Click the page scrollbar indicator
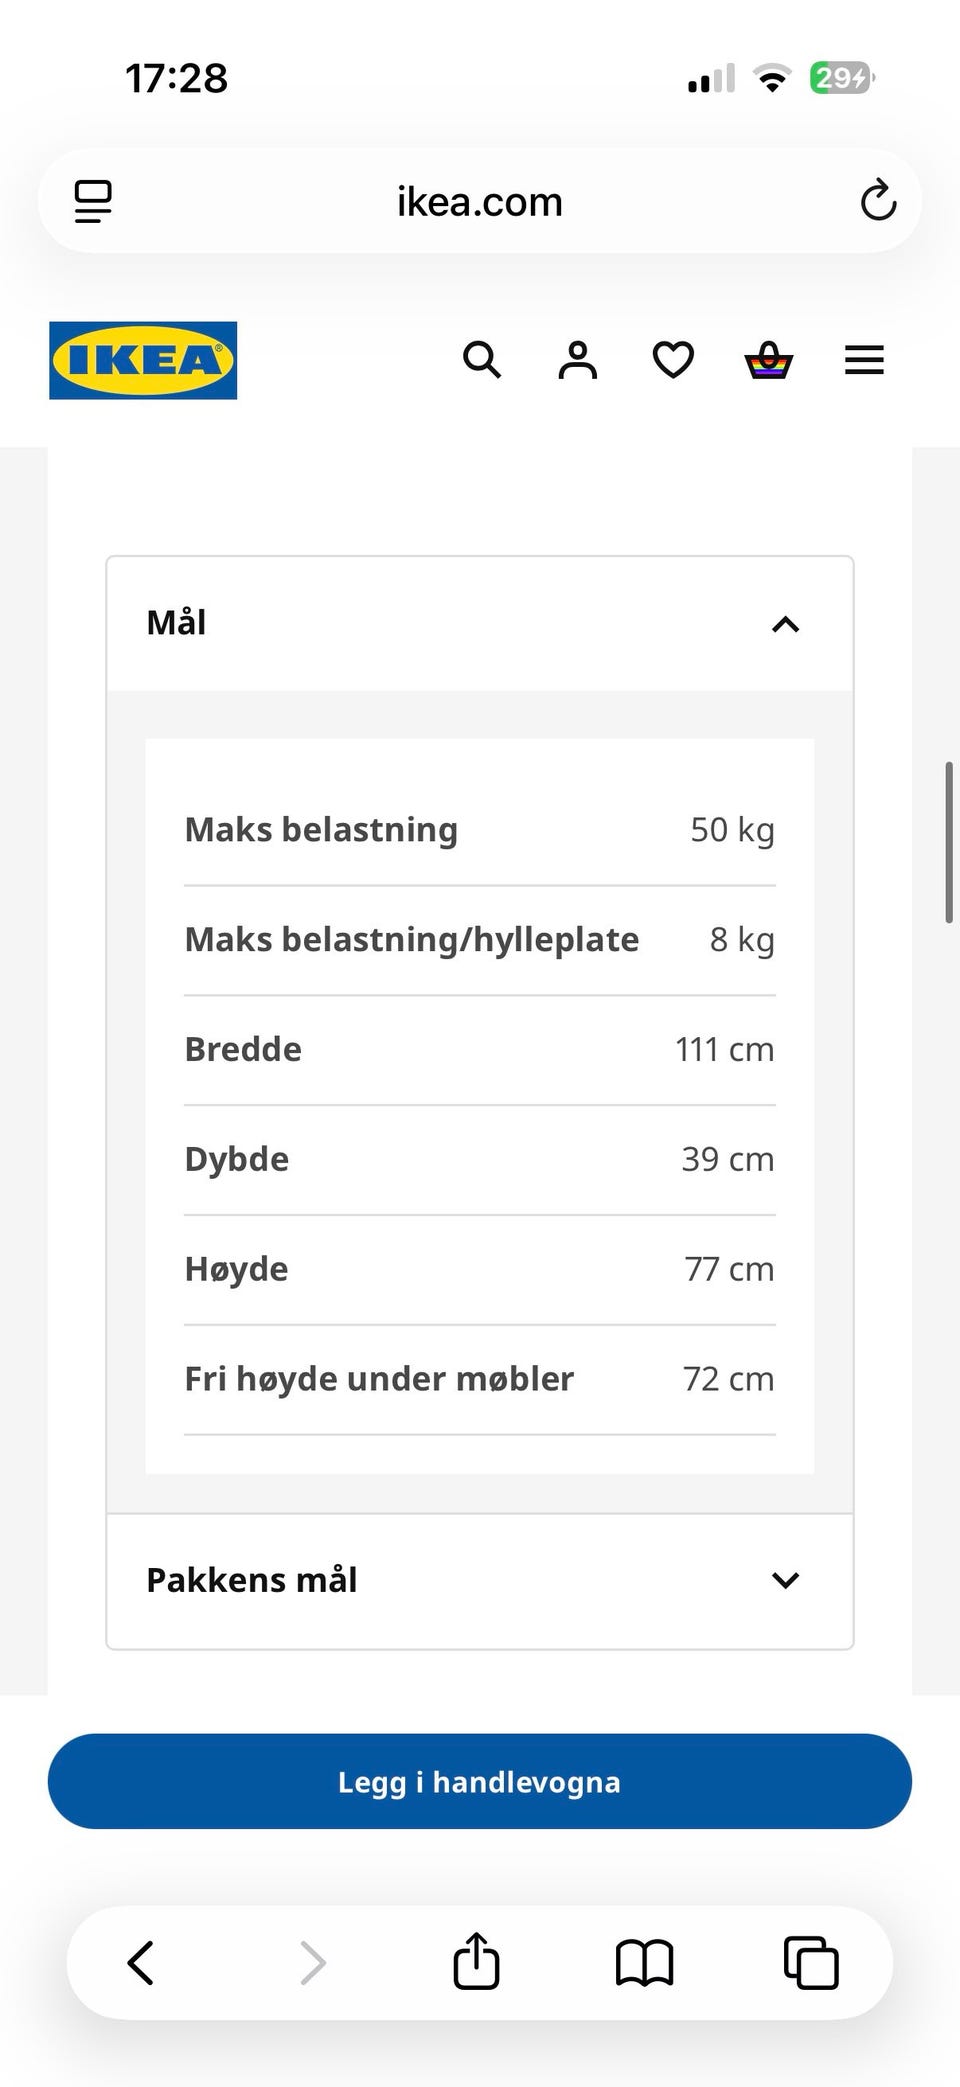This screenshot has width=960, height=2087. 948,842
